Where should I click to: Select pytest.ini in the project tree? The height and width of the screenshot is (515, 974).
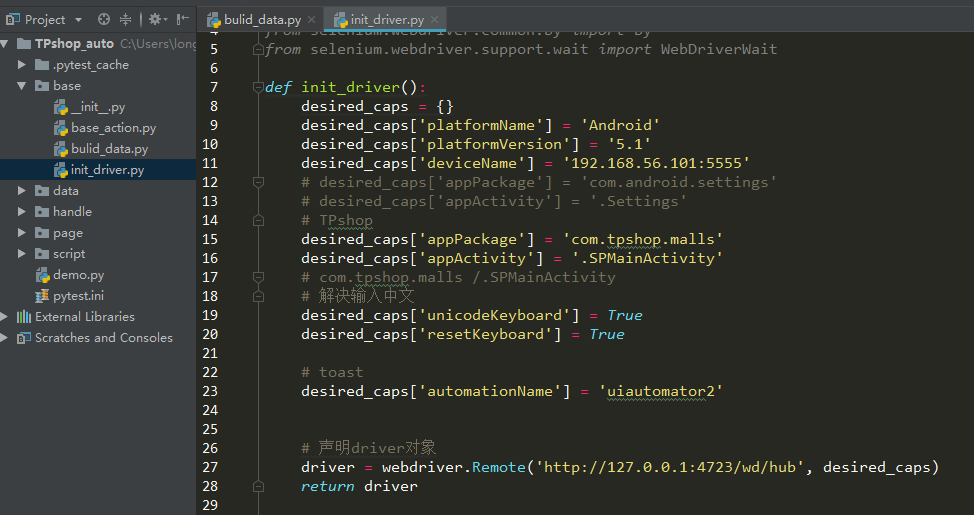click(78, 296)
